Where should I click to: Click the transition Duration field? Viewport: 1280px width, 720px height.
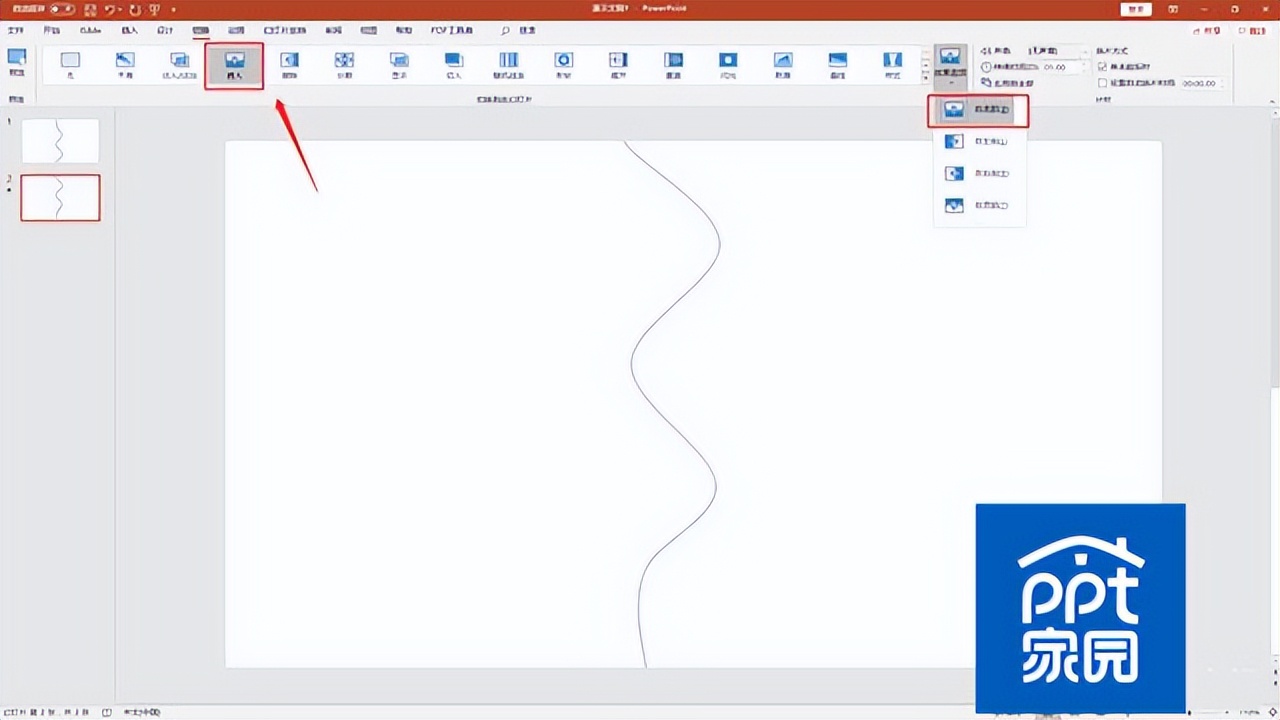tap(1065, 66)
